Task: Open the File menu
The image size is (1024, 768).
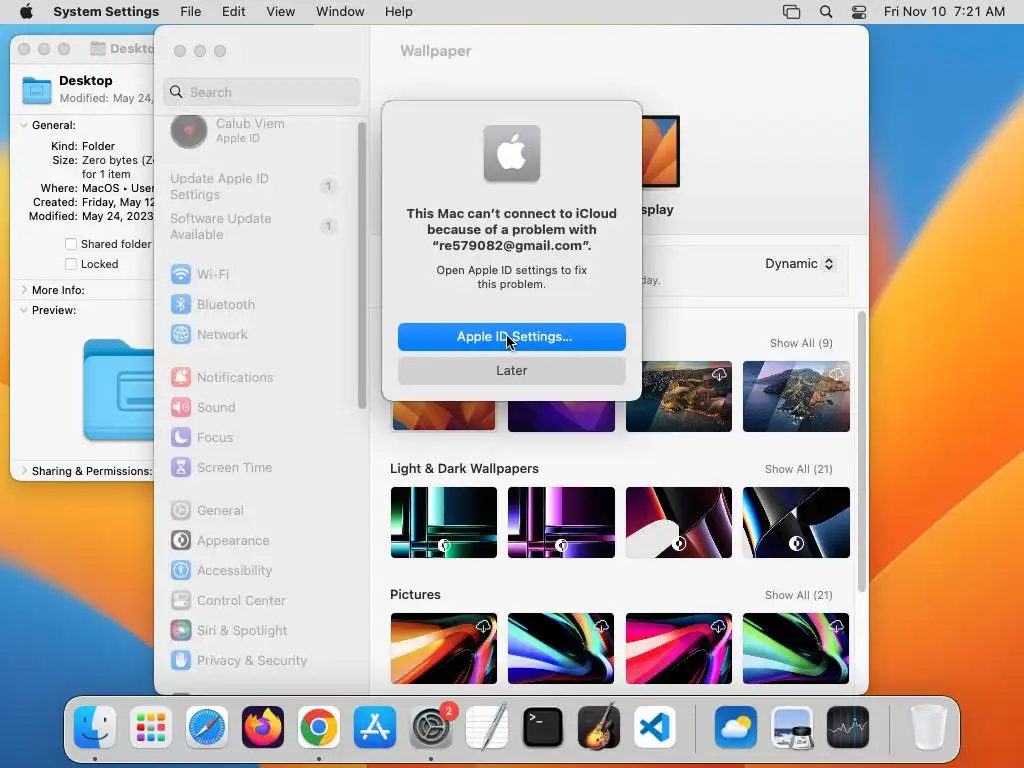Action: point(191,12)
